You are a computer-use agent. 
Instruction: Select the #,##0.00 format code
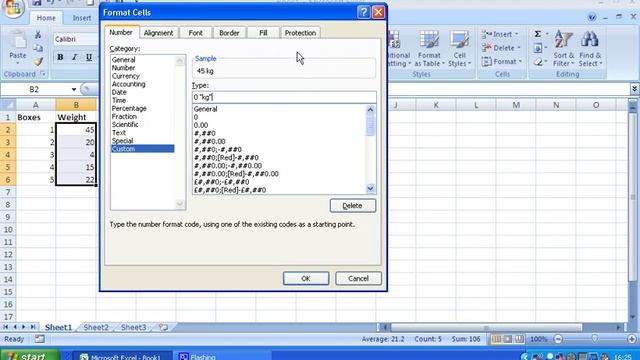tap(209, 141)
